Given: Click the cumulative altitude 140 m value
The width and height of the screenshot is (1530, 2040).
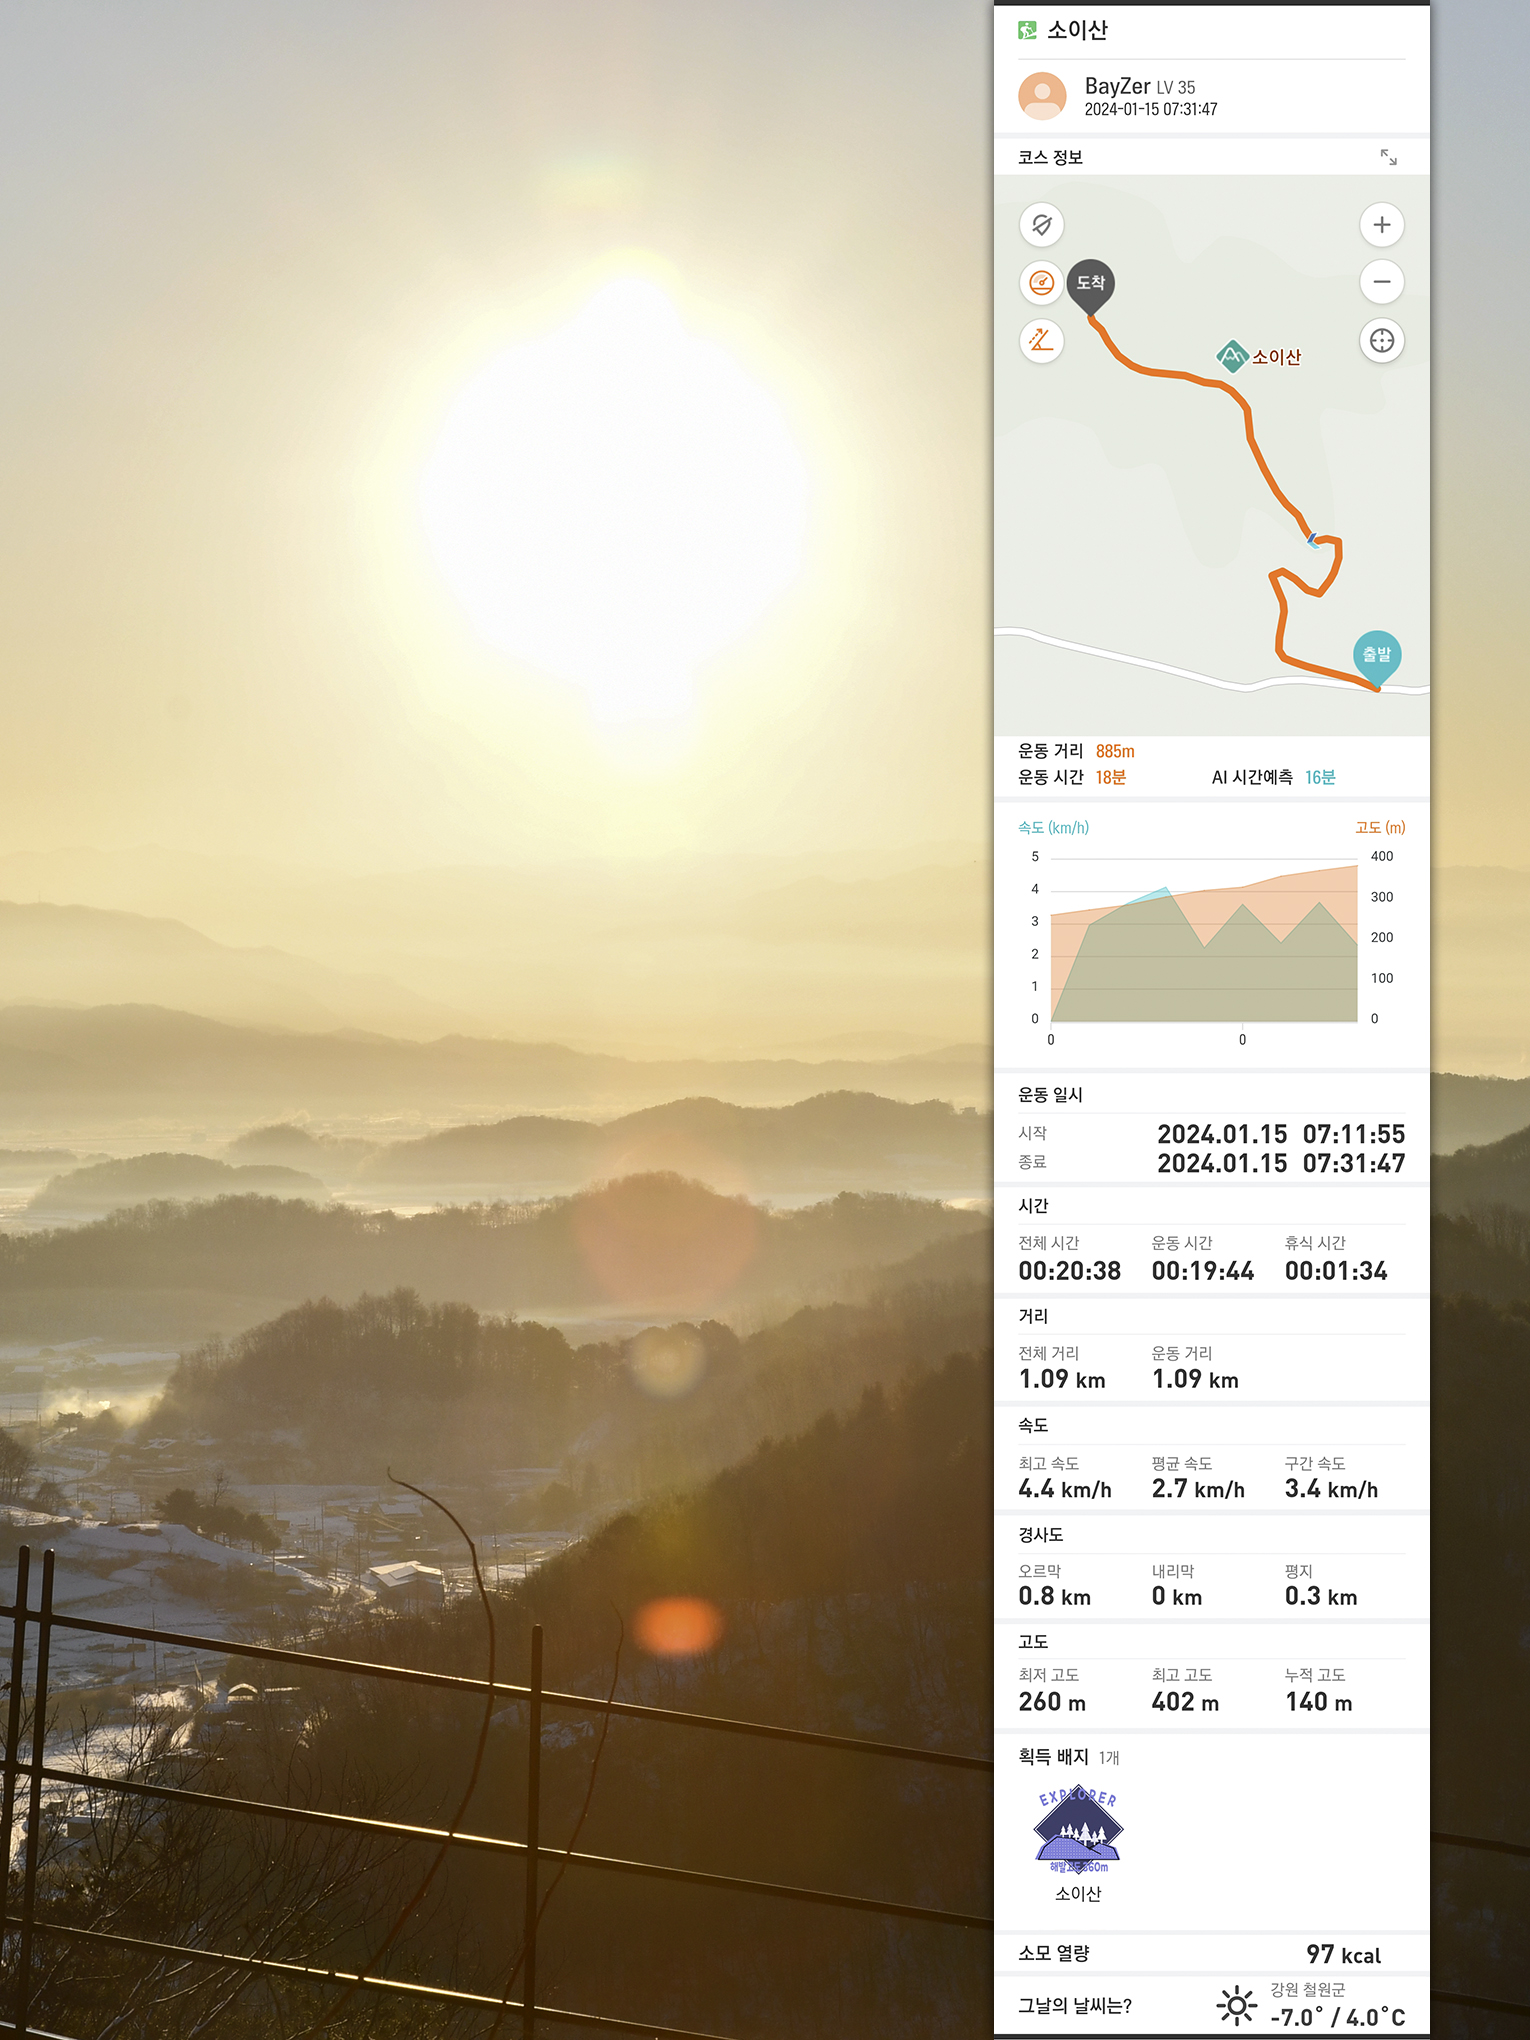Looking at the screenshot, I should tap(1319, 1702).
